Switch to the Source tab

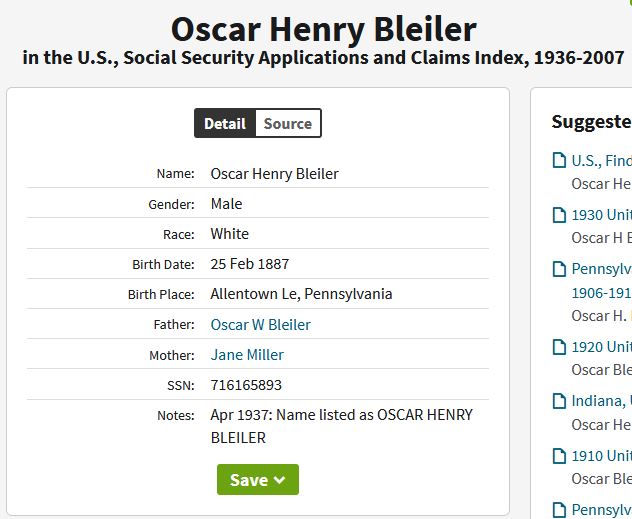pos(288,124)
